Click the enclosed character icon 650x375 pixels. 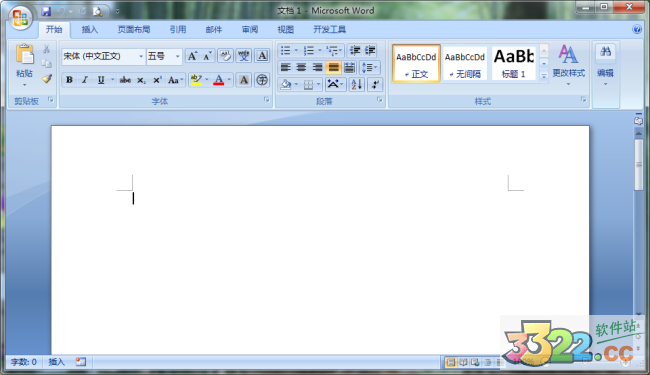coord(262,80)
